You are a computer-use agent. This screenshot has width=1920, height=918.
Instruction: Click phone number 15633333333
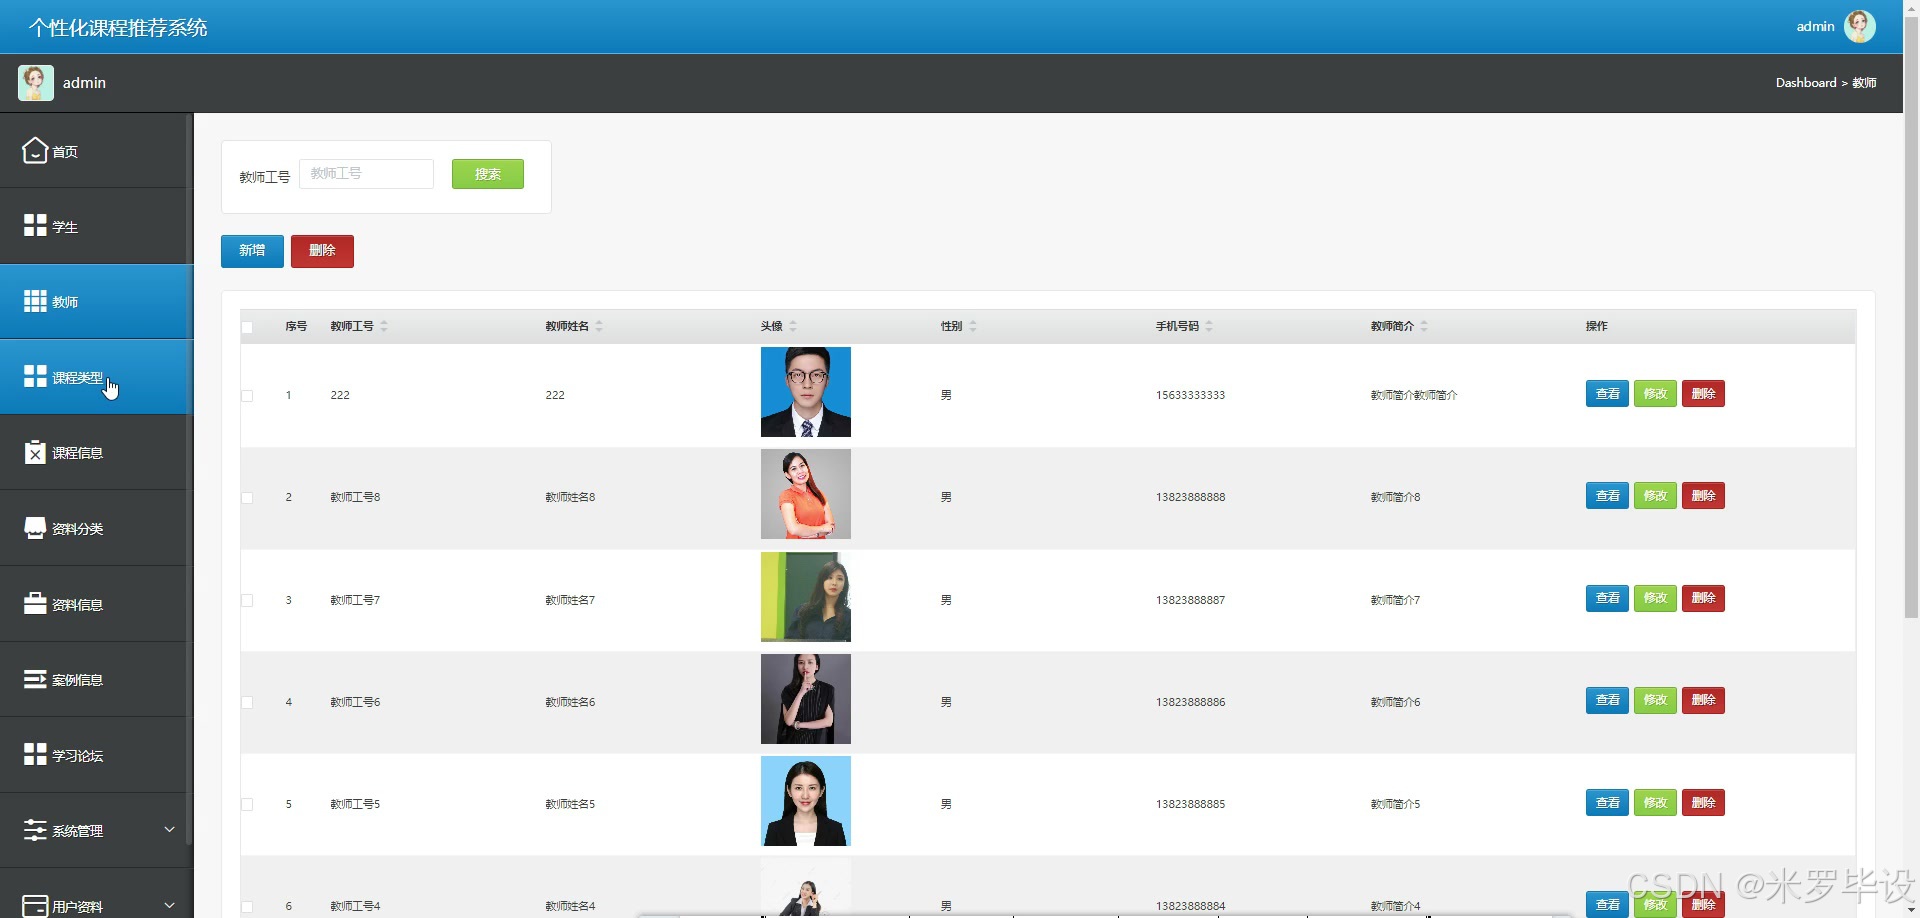tap(1190, 395)
